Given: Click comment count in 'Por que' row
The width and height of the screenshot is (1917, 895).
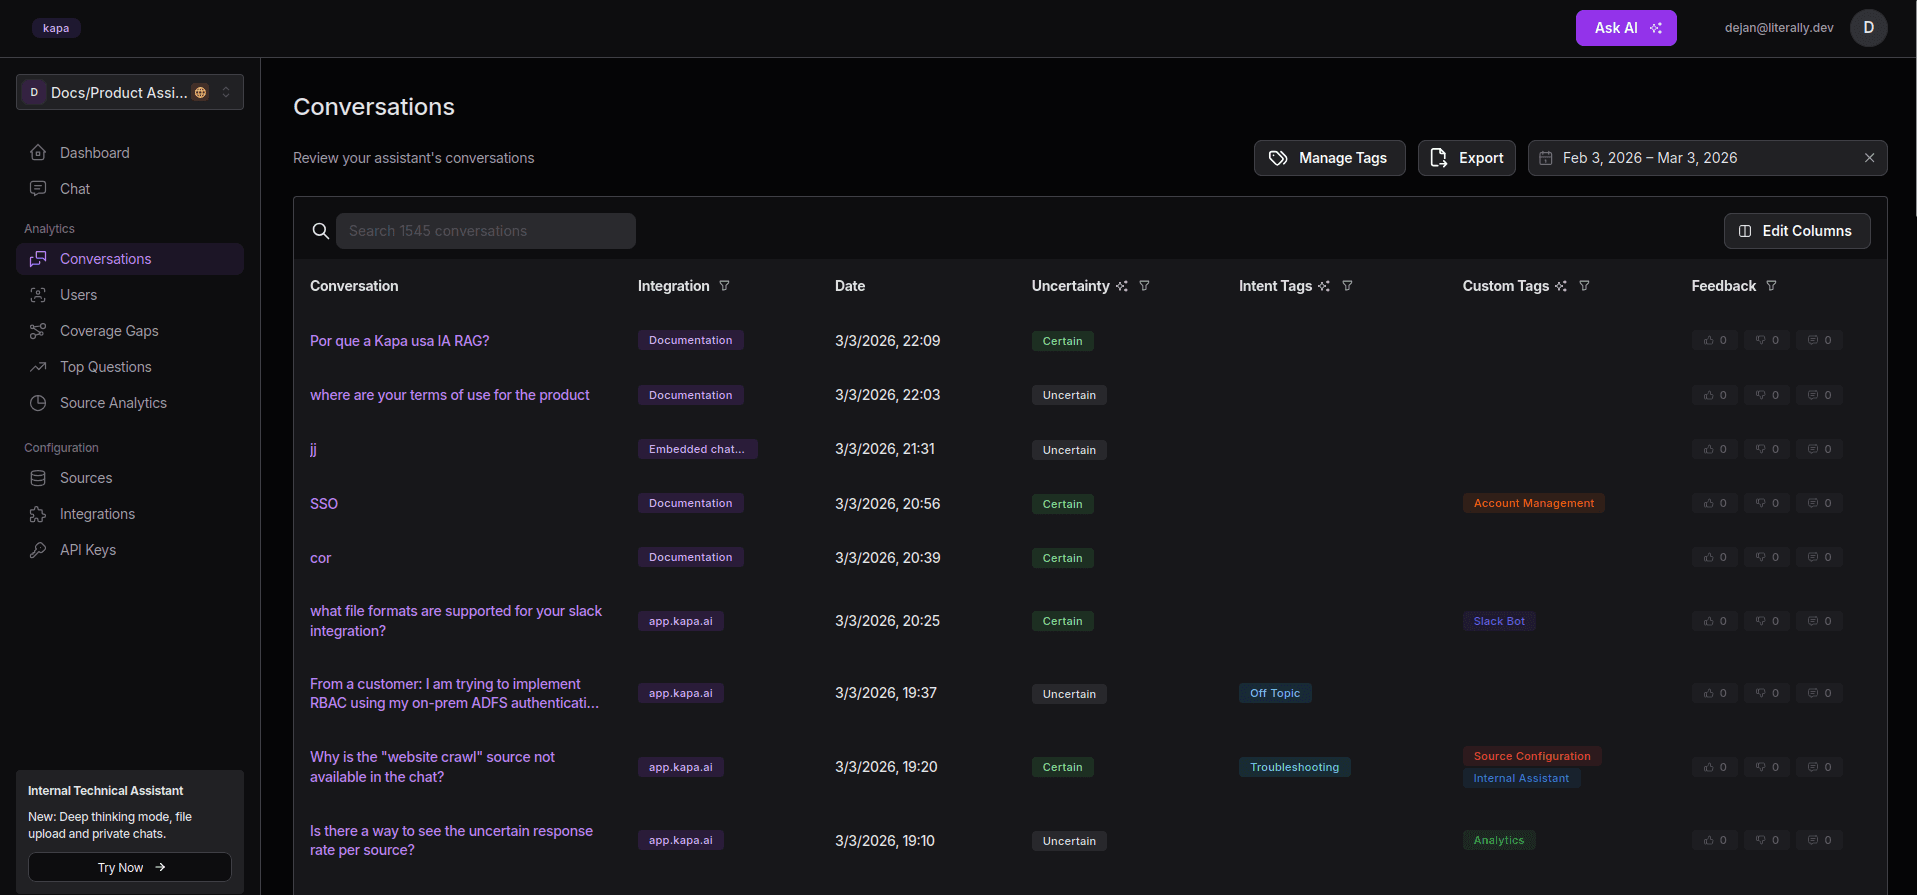Looking at the screenshot, I should click(x=1819, y=340).
